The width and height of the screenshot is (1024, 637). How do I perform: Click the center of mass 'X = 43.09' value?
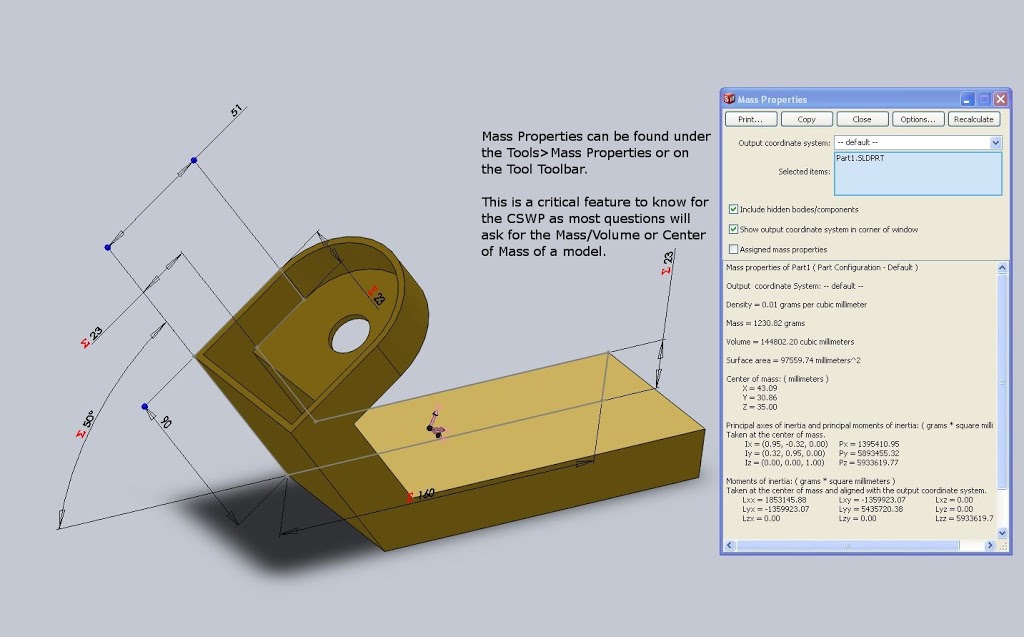click(x=760, y=388)
